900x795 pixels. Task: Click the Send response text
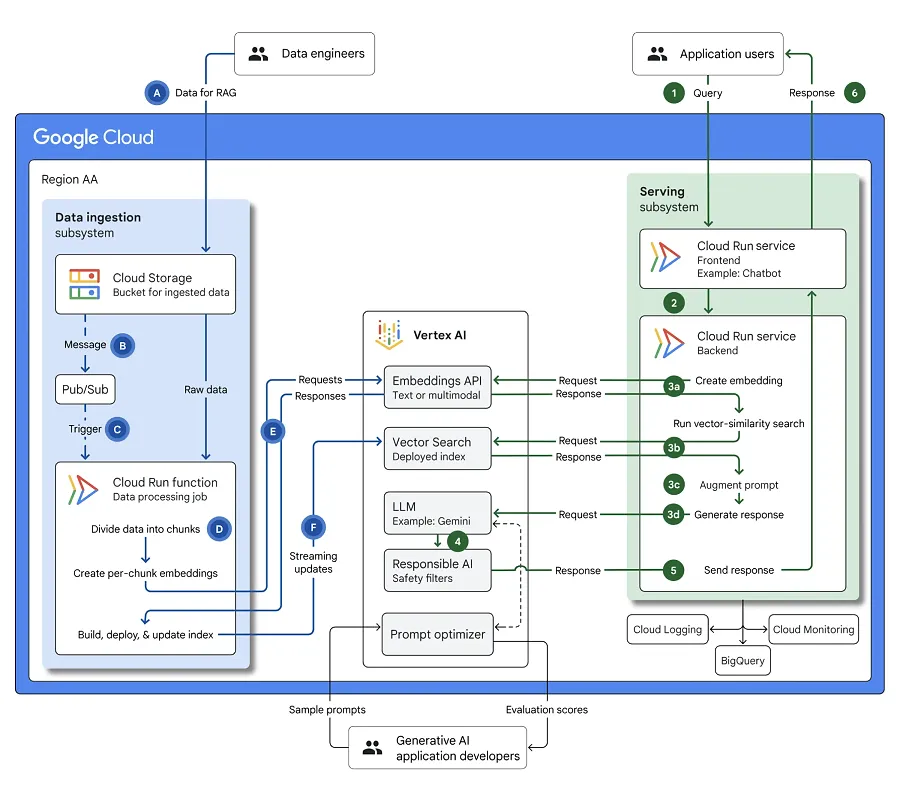click(739, 570)
